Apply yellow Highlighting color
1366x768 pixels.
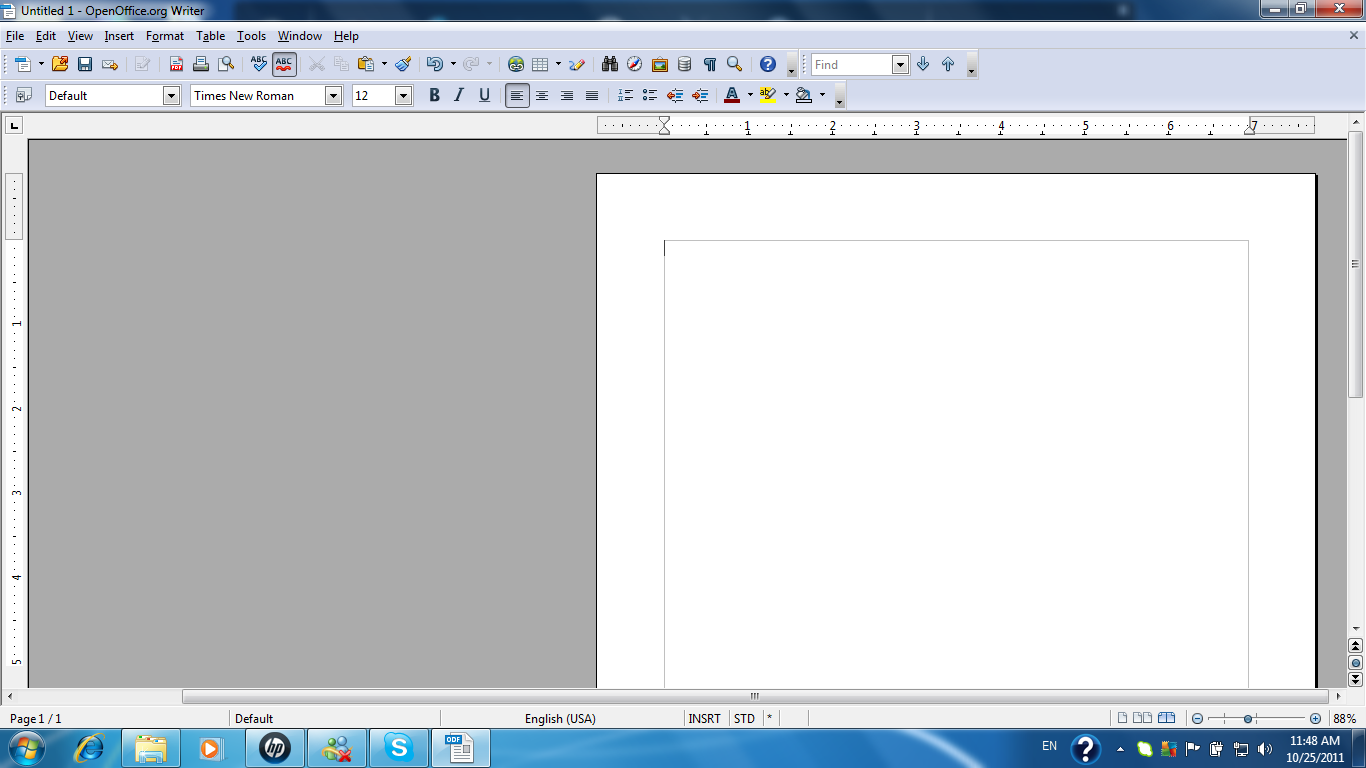768,95
